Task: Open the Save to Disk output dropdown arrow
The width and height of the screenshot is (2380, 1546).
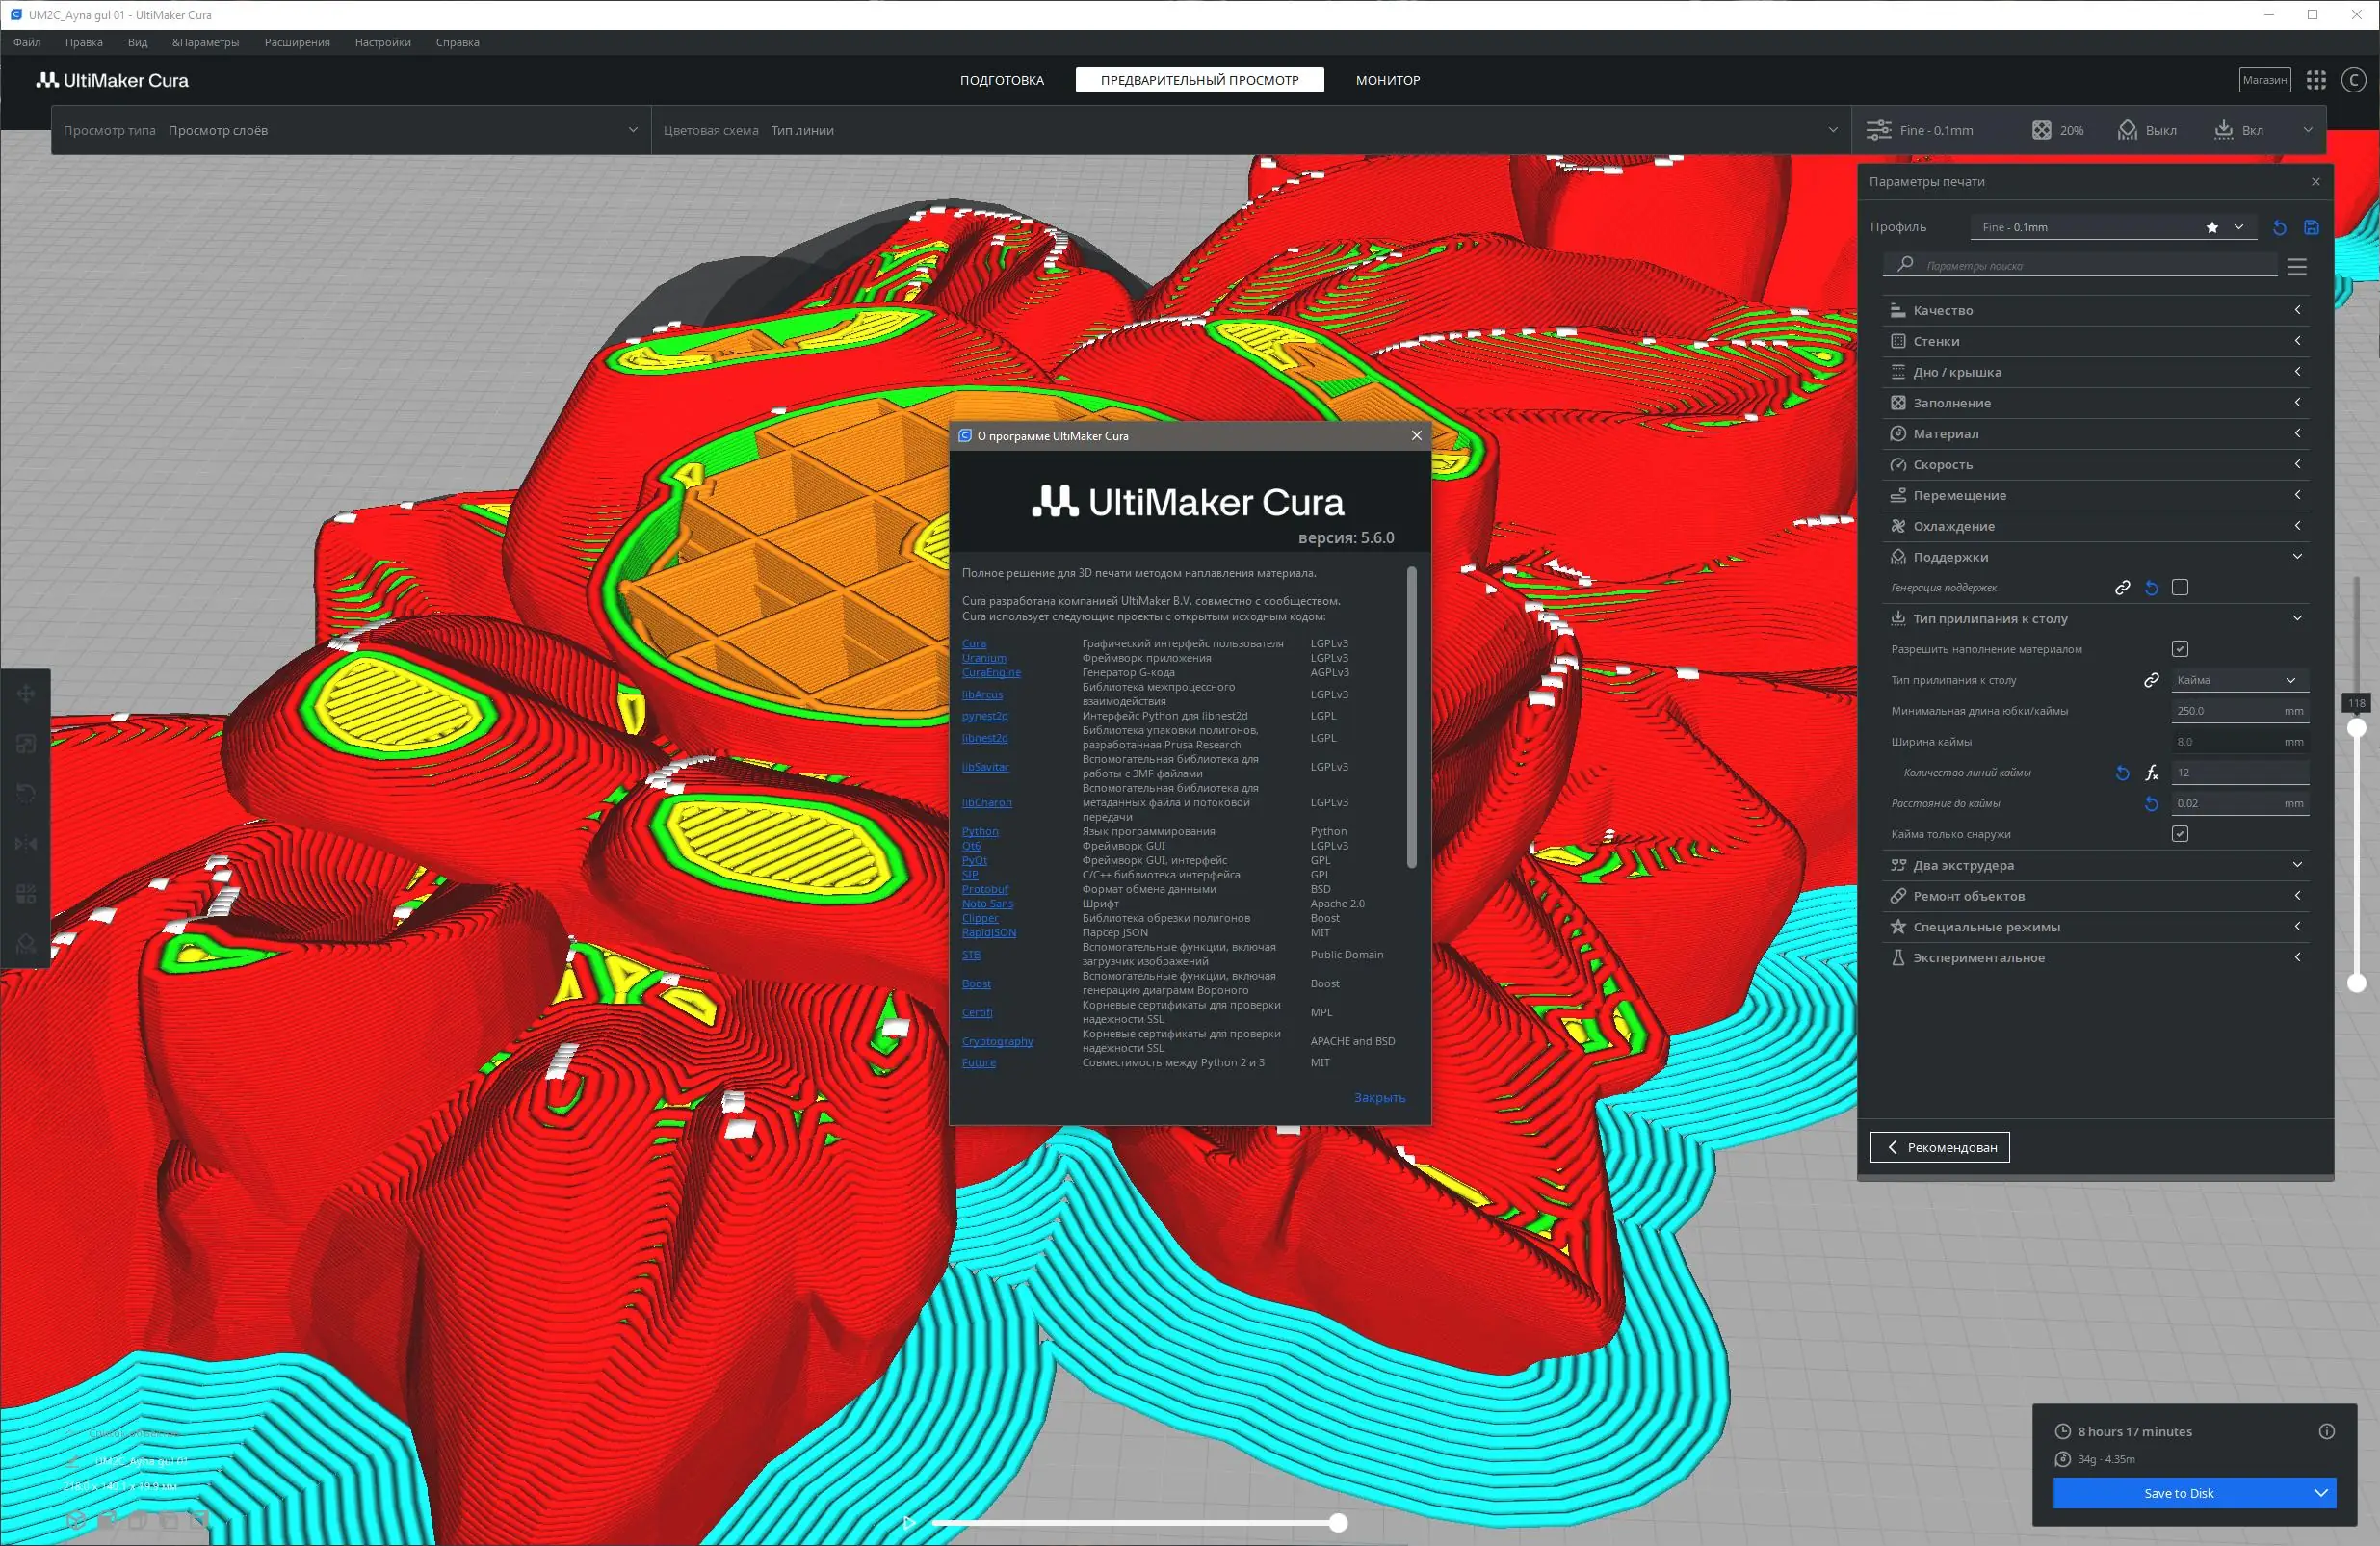Action: point(2320,1493)
